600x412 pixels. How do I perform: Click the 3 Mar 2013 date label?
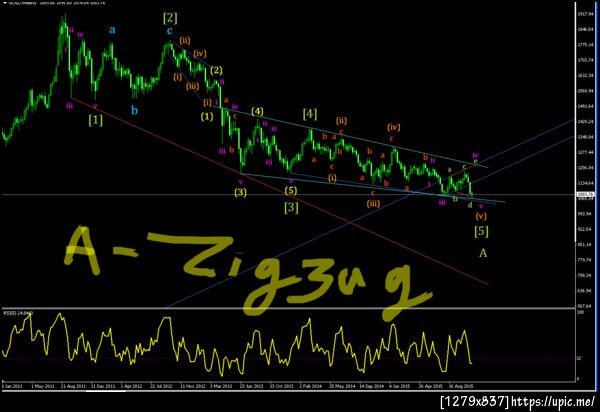pos(221,386)
